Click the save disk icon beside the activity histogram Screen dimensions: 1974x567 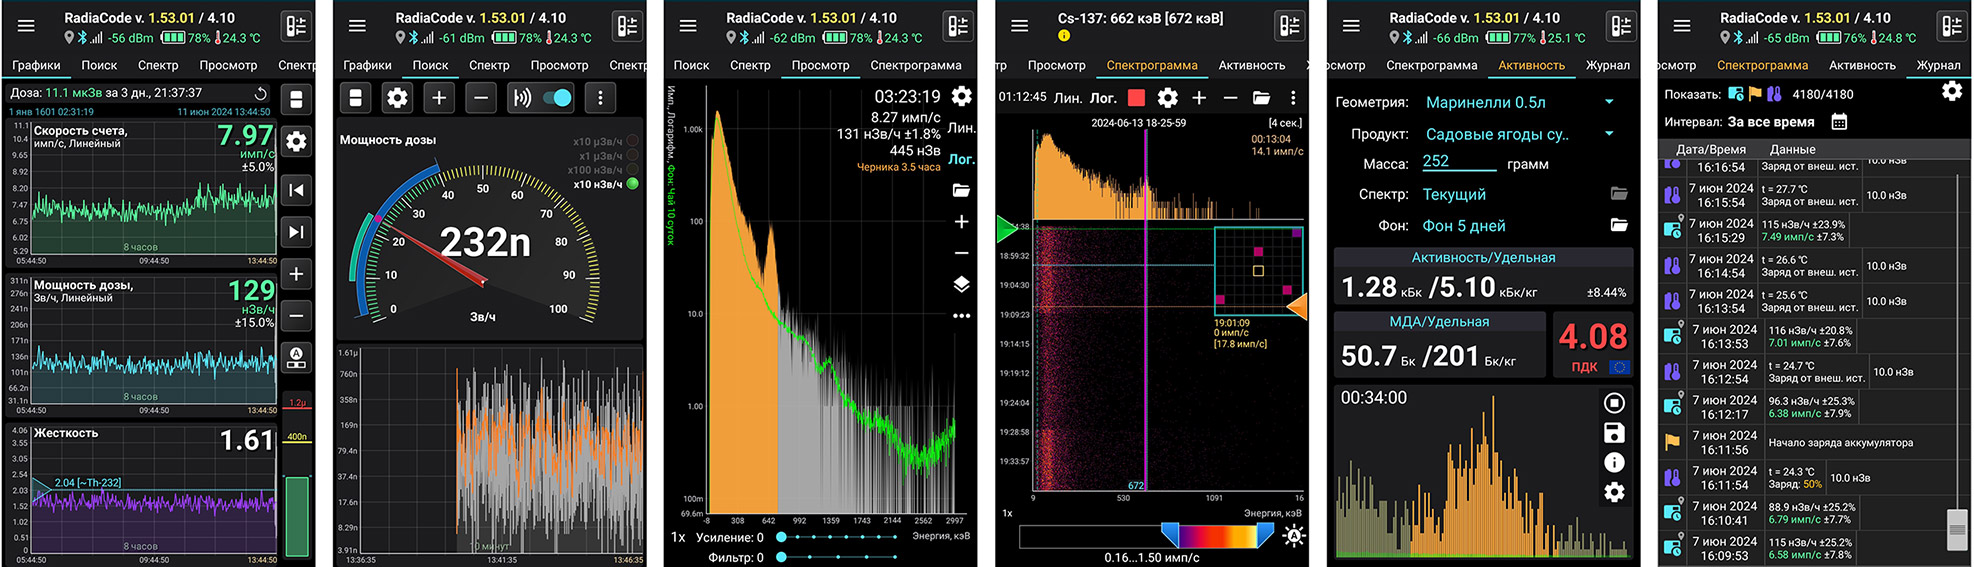point(1614,433)
